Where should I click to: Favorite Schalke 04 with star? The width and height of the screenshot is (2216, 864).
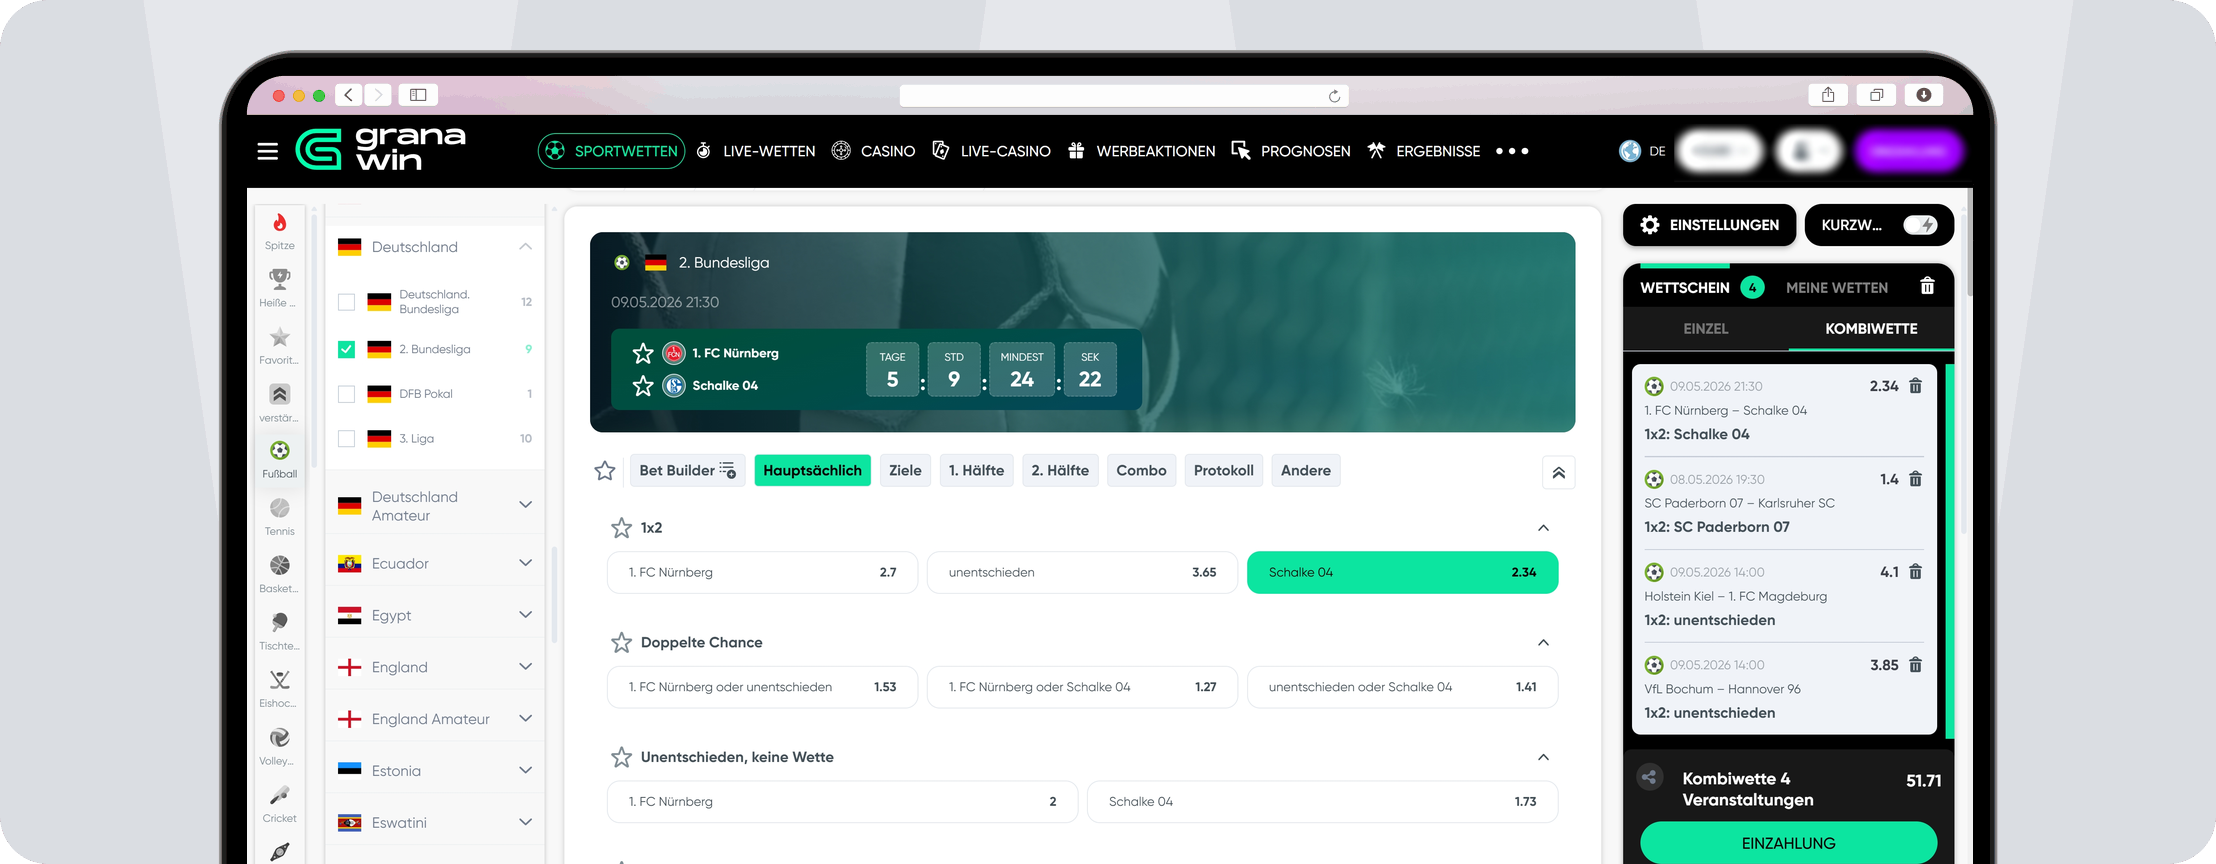pyautogui.click(x=643, y=385)
